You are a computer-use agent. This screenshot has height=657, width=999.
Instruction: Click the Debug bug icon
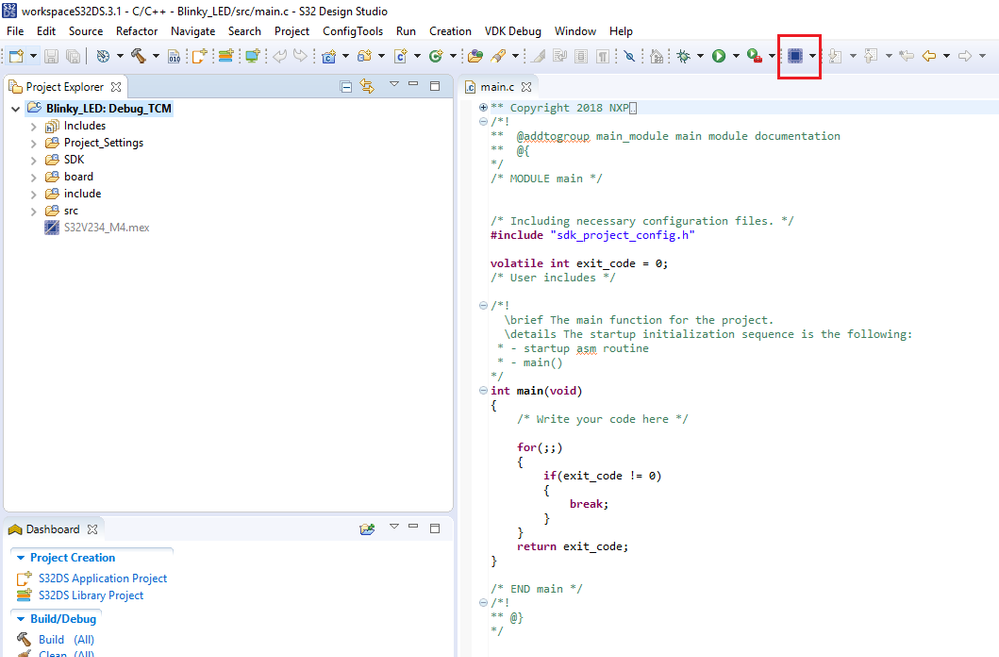[684, 56]
